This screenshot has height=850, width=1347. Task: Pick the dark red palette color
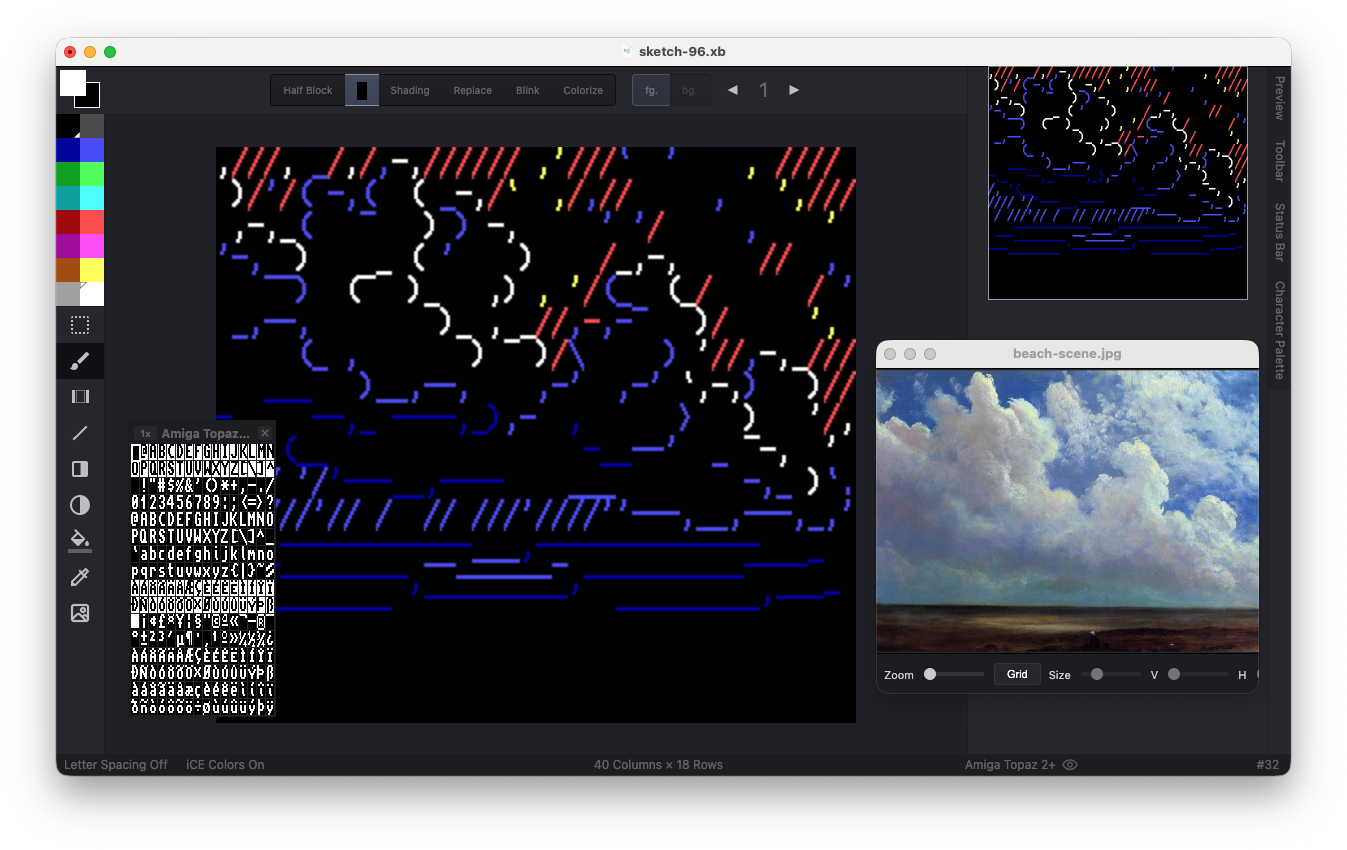coord(68,222)
